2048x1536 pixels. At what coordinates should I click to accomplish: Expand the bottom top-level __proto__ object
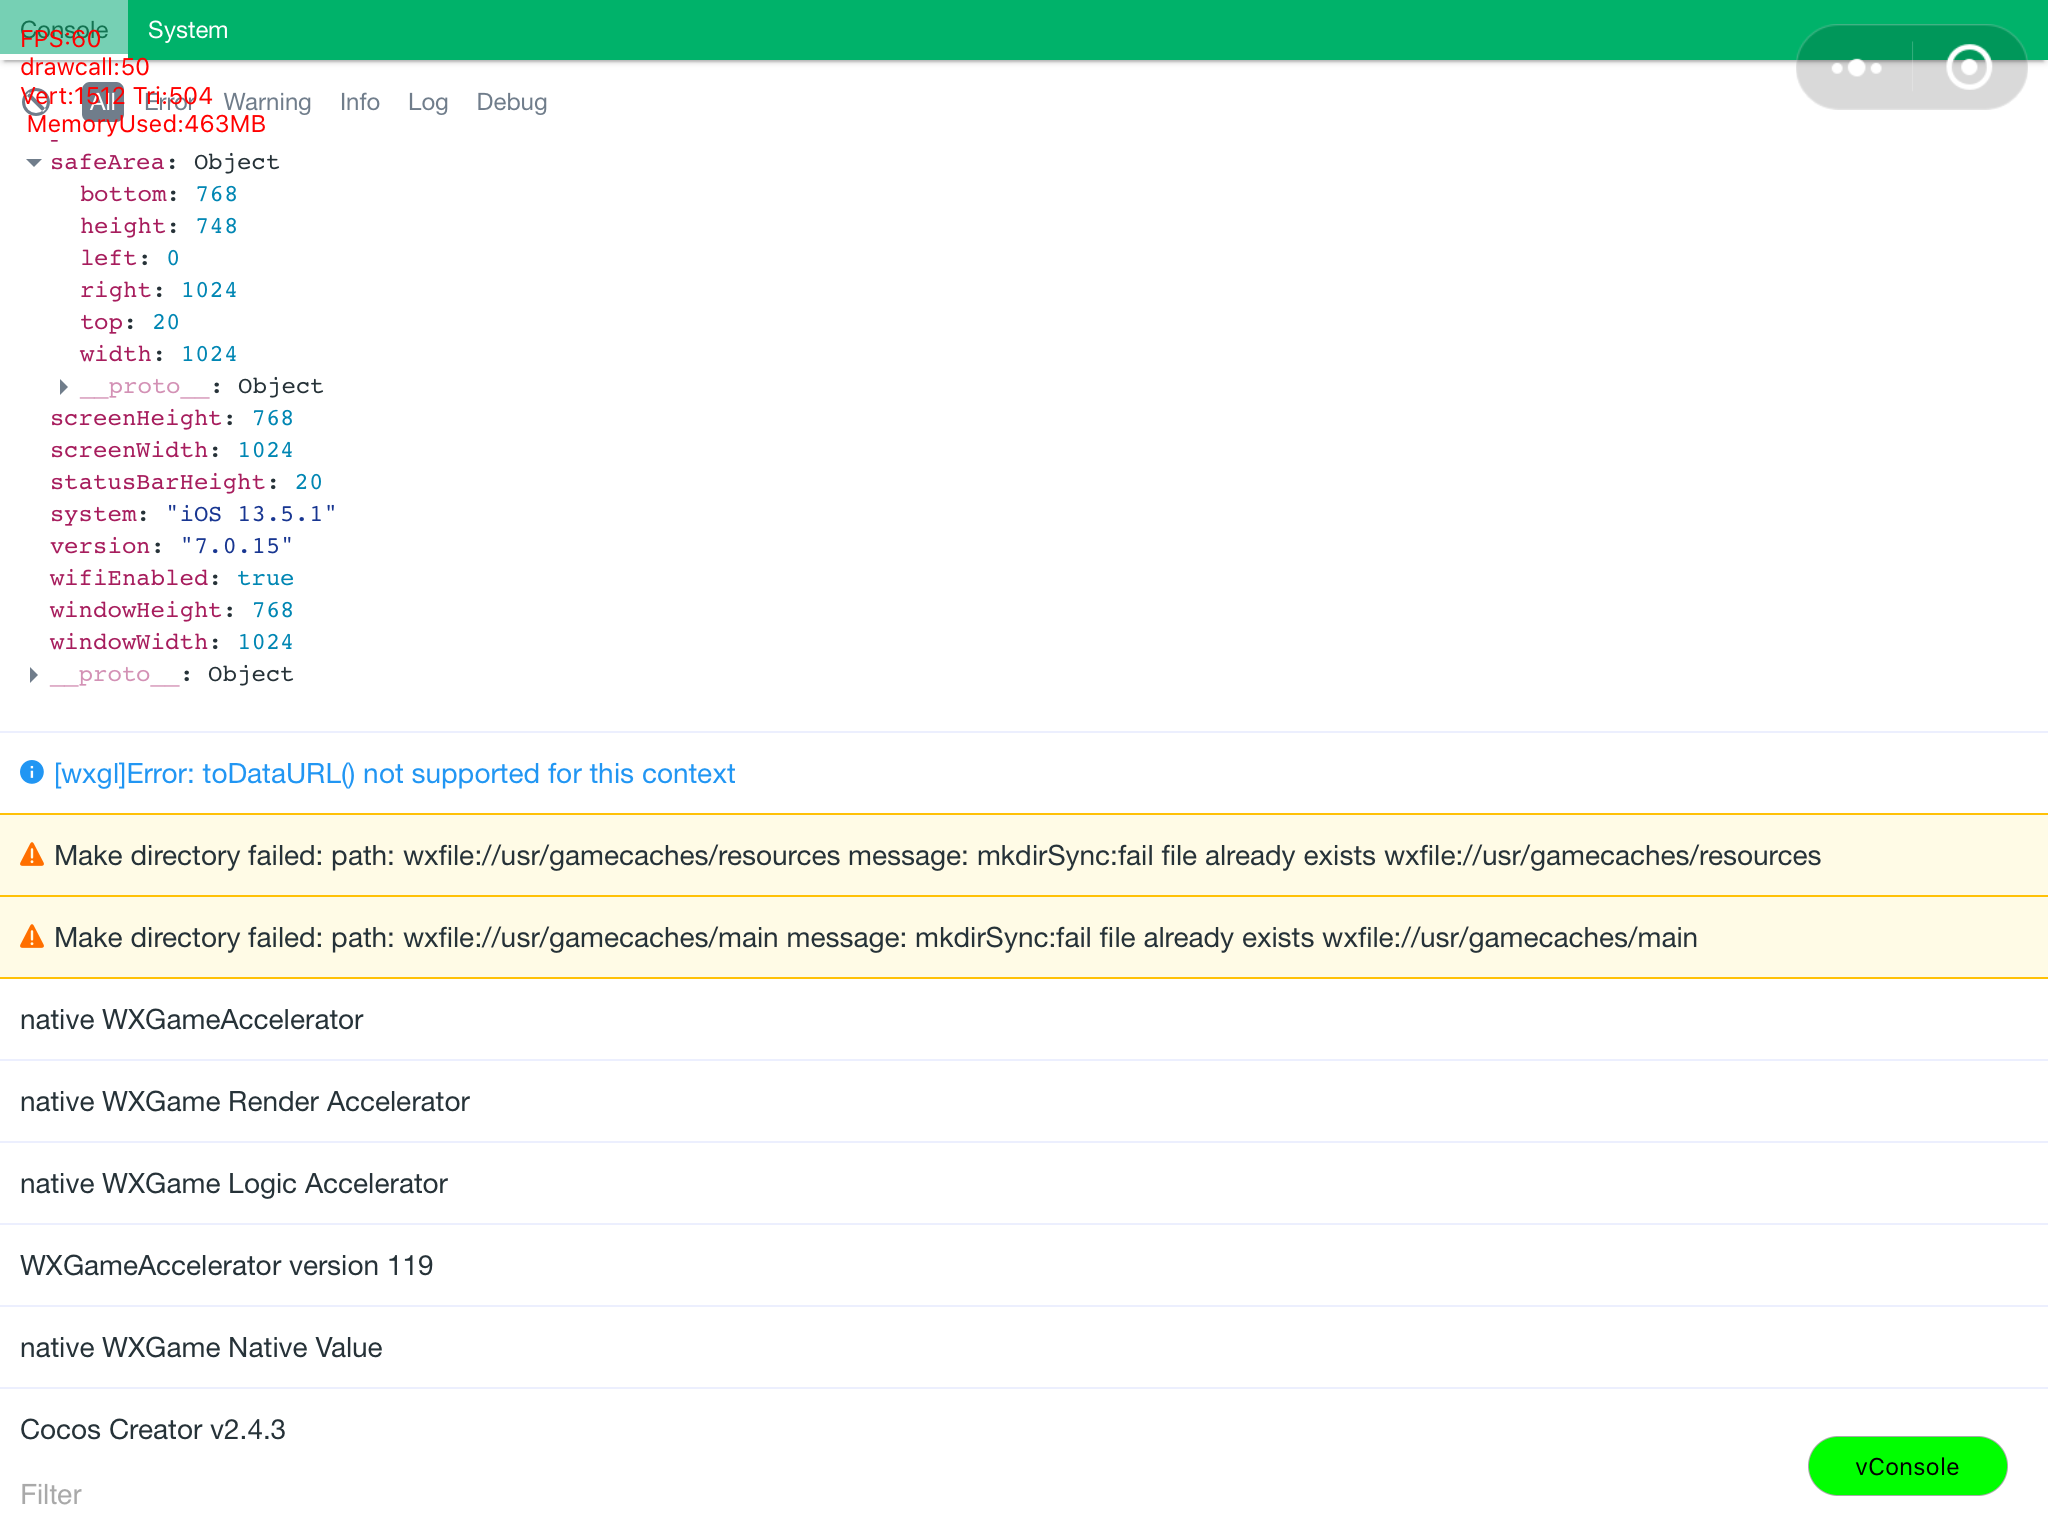coord(34,674)
